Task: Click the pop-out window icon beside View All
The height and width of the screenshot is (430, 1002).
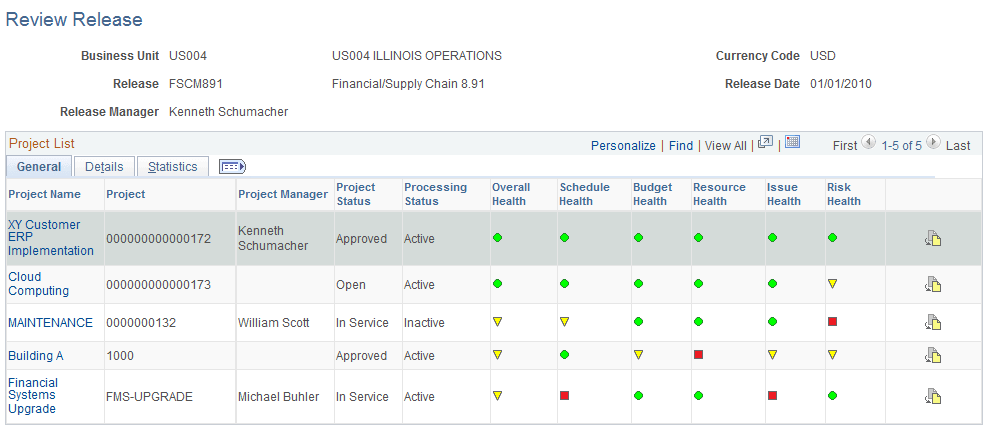Action: click(x=765, y=144)
